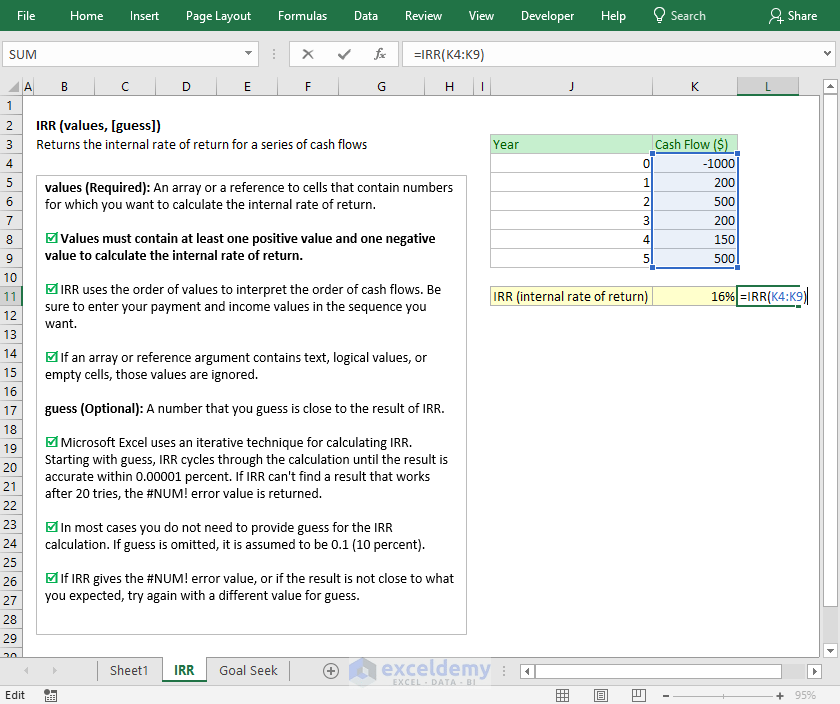The image size is (840, 704).
Task: Click the zoom slider handle
Action: click(723, 694)
